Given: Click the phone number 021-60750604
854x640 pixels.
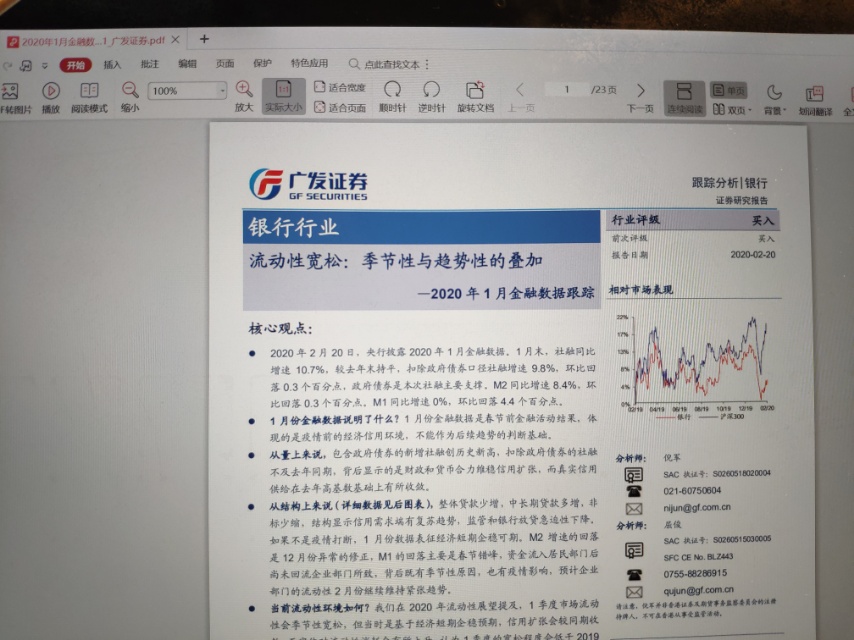Looking at the screenshot, I should click(692, 491).
